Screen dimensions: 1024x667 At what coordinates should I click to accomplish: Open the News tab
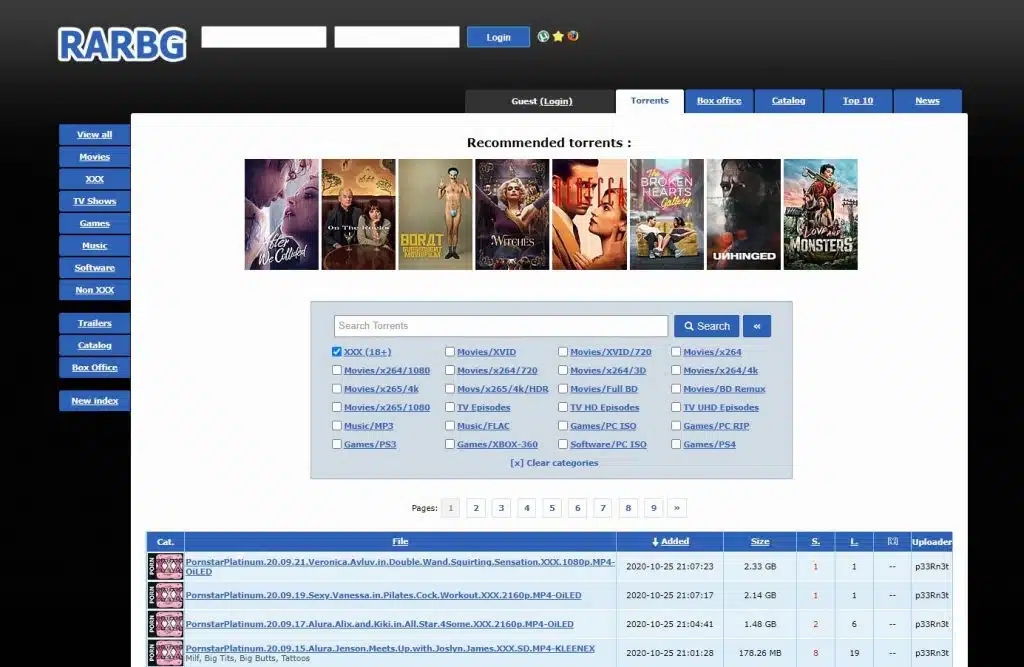coord(927,101)
